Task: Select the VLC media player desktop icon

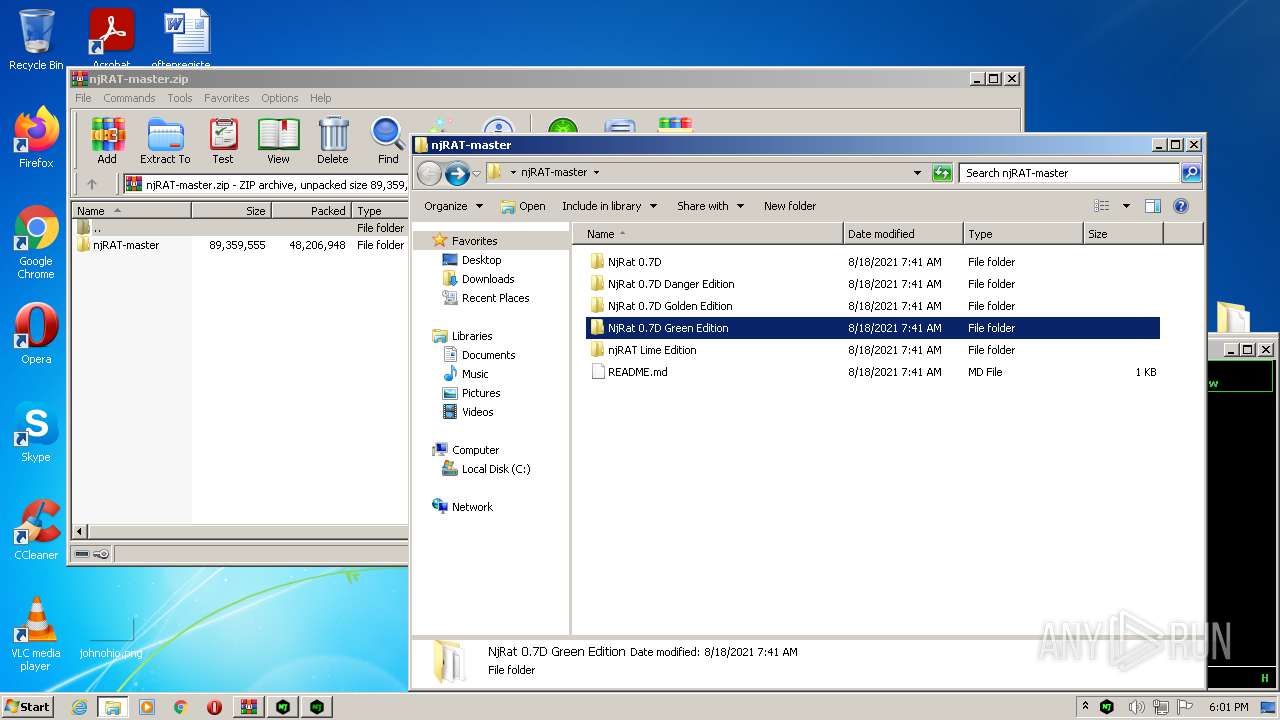Action: [x=36, y=635]
